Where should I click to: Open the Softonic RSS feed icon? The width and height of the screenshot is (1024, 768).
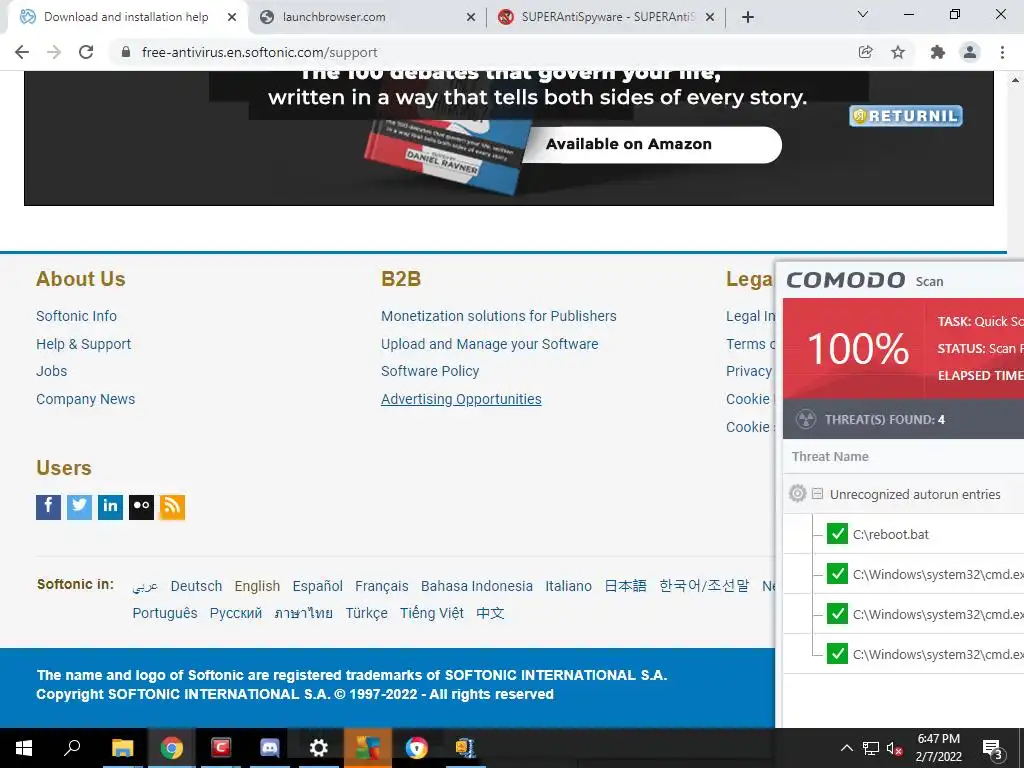172,507
